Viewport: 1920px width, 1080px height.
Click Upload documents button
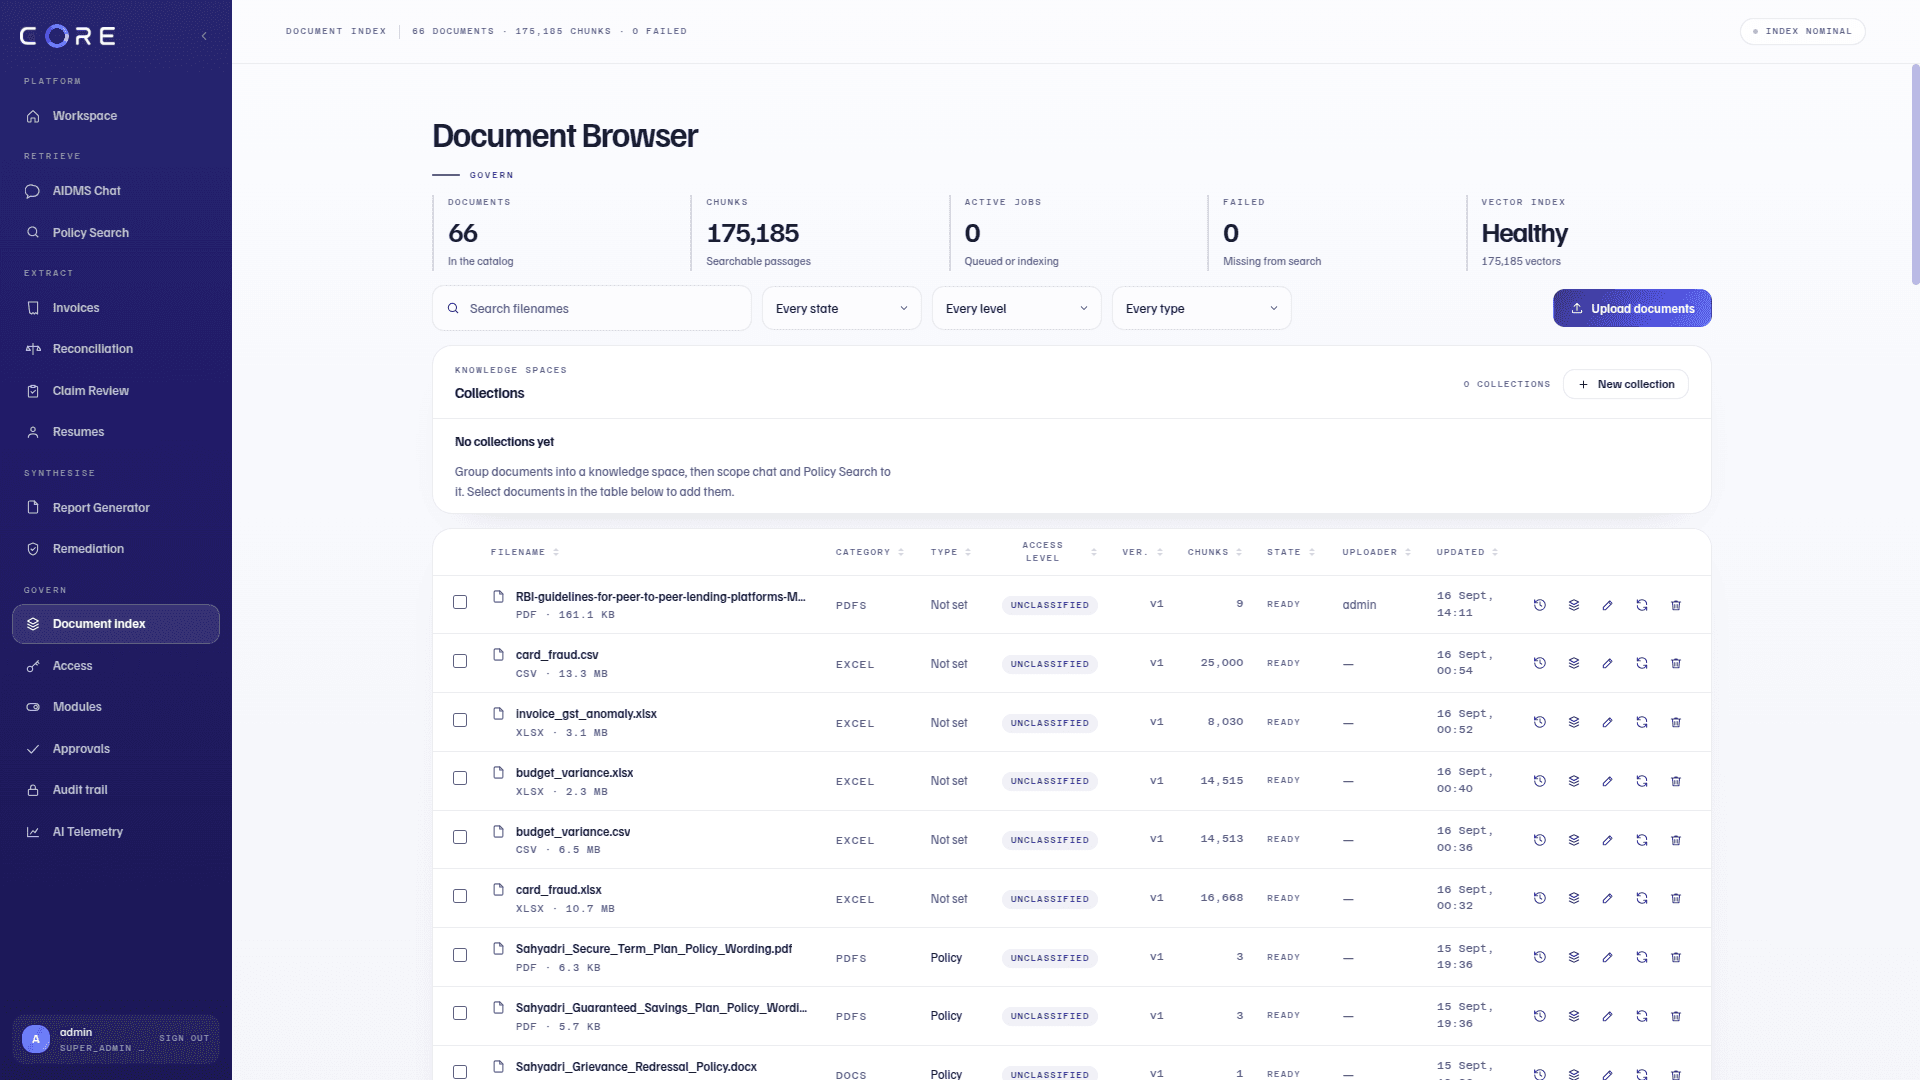[x=1632, y=308]
